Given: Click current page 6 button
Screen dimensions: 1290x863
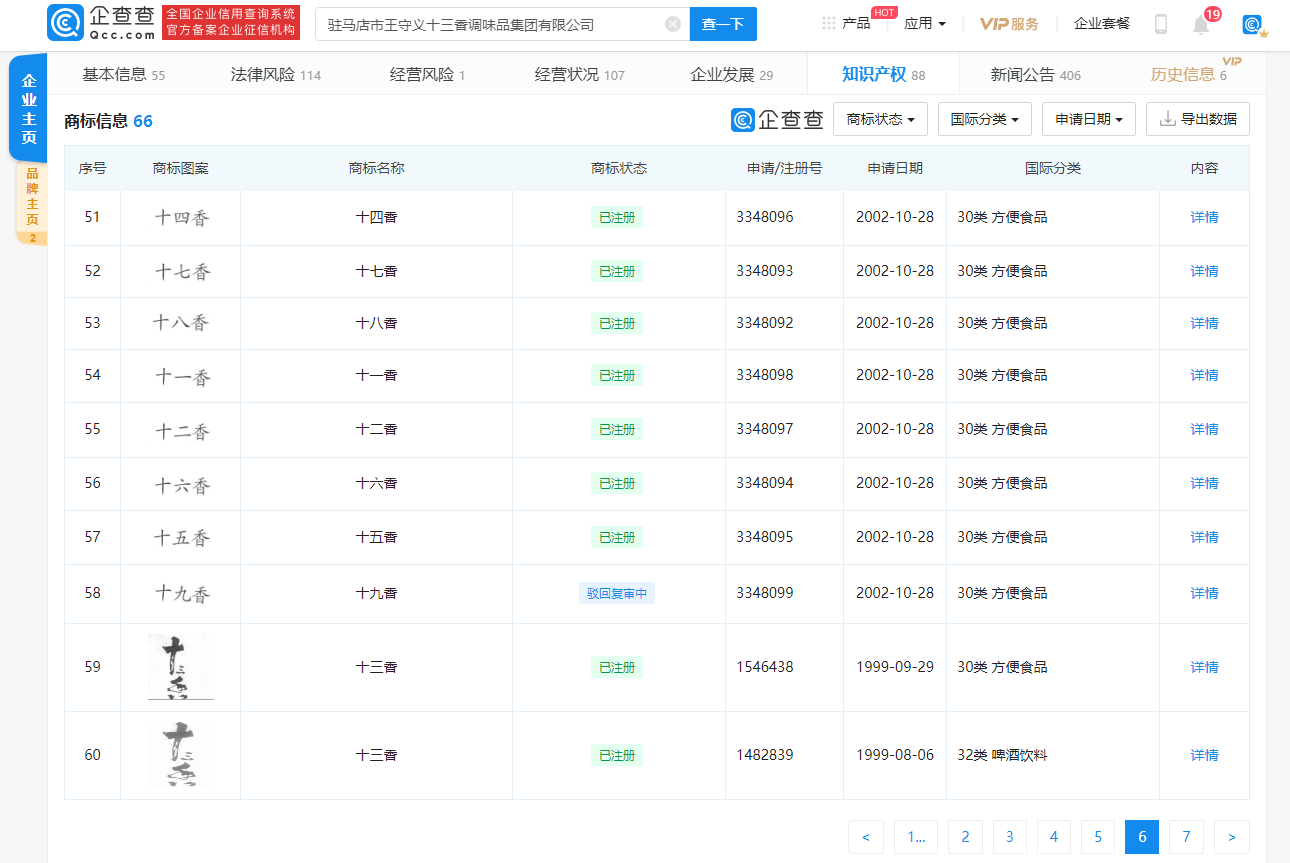Looking at the screenshot, I should coord(1142,837).
